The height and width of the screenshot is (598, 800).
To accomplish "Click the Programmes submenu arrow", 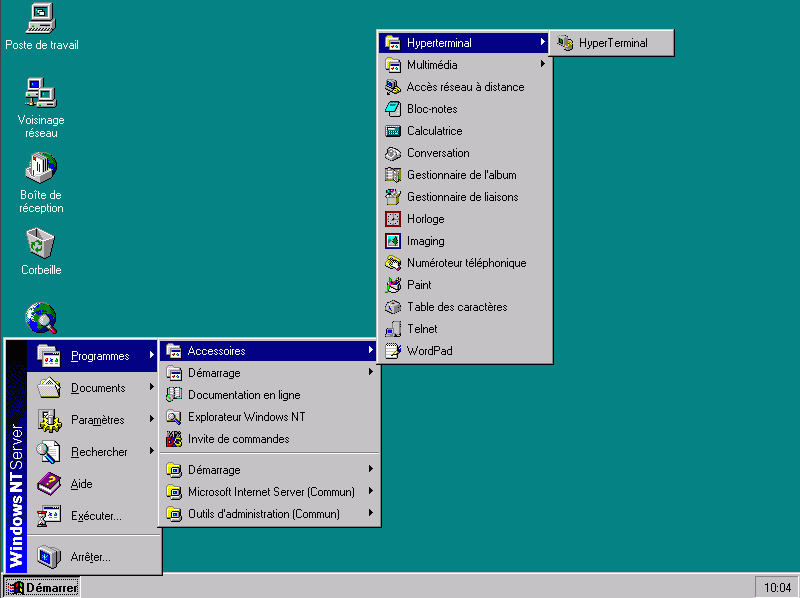I will (152, 355).
